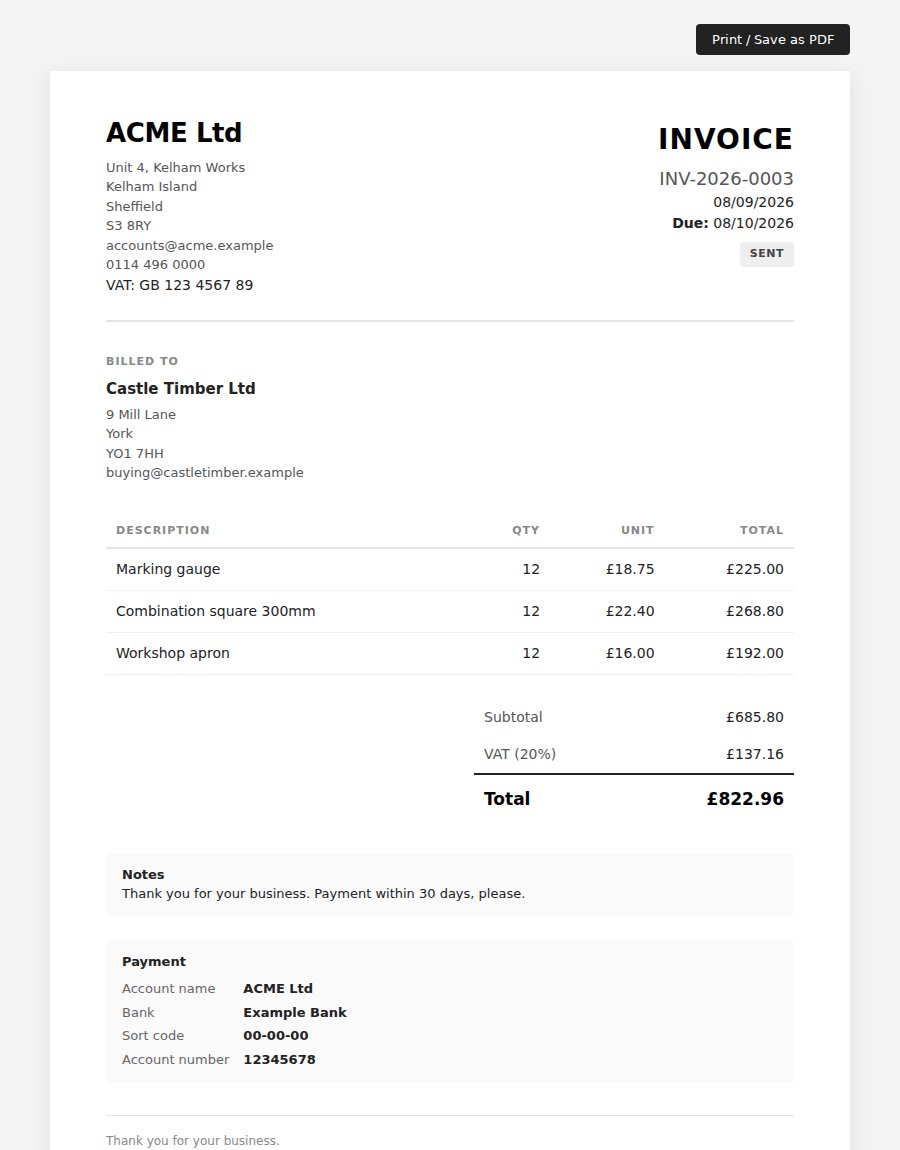Select phone number 0114 496 0000
900x1150 pixels.
[156, 265]
